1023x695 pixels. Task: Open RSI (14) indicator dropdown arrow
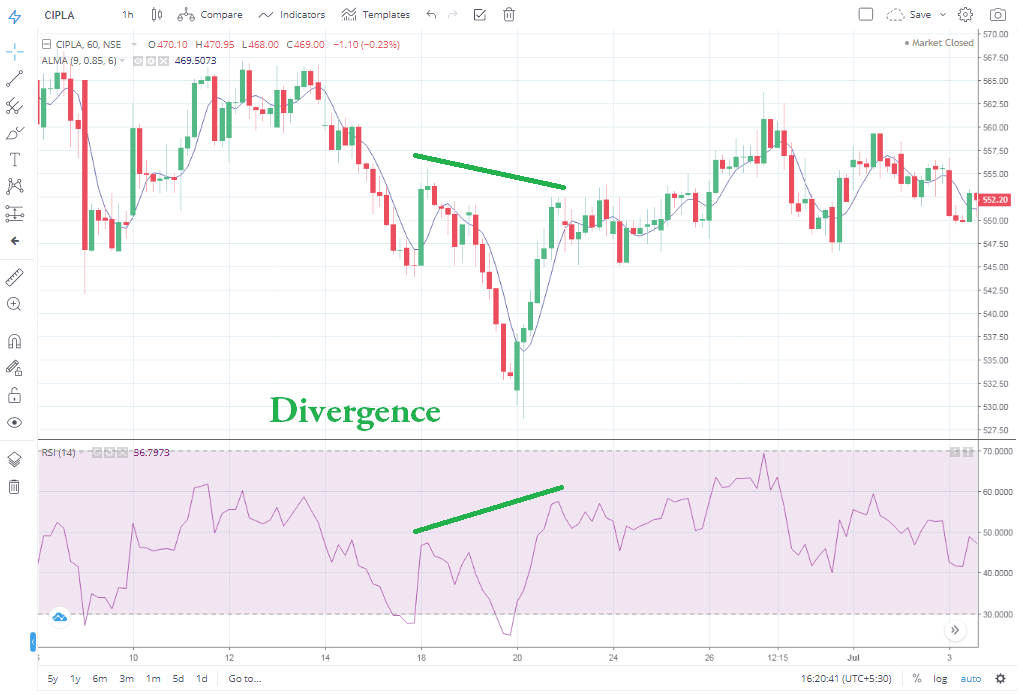[x=81, y=452]
